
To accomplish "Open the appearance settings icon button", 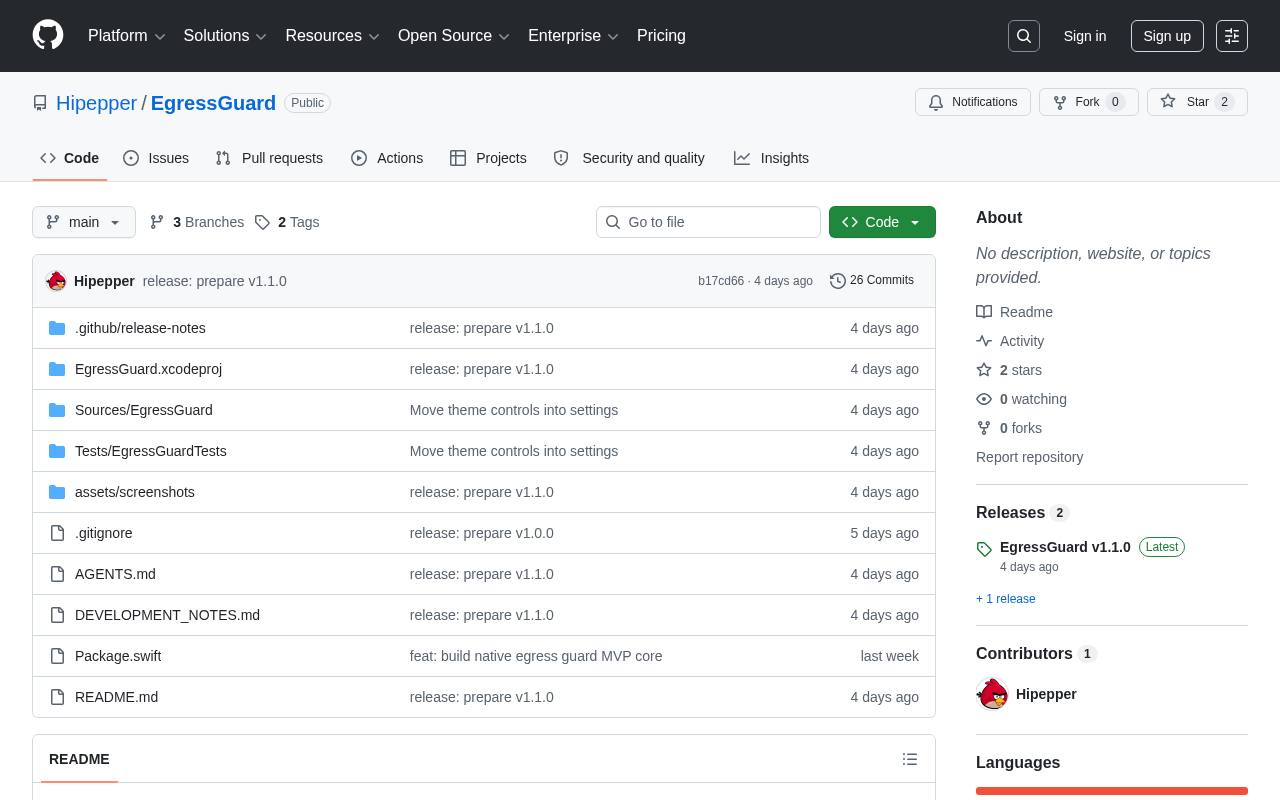I will (x=1232, y=36).
